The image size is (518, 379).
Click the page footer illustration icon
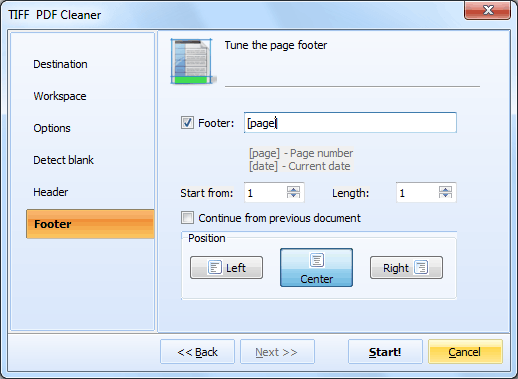coord(193,61)
